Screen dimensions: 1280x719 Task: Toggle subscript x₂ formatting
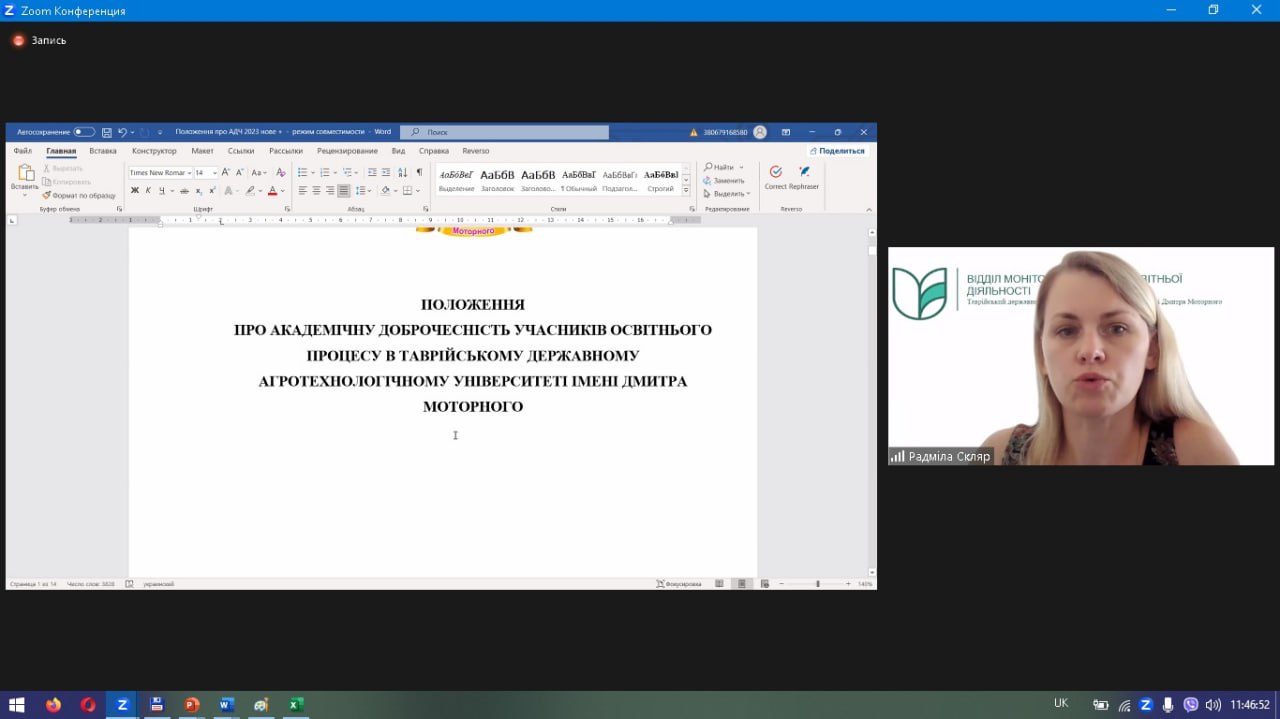[x=199, y=190]
